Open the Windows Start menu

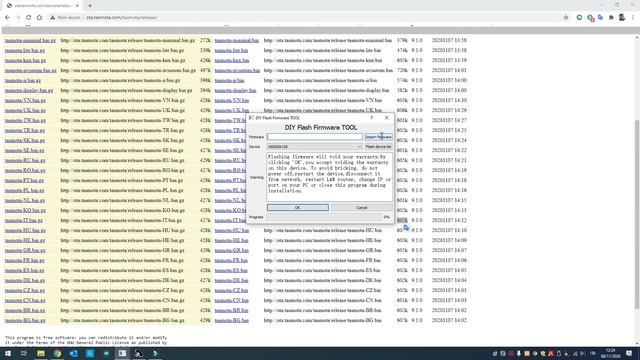tap(7, 353)
